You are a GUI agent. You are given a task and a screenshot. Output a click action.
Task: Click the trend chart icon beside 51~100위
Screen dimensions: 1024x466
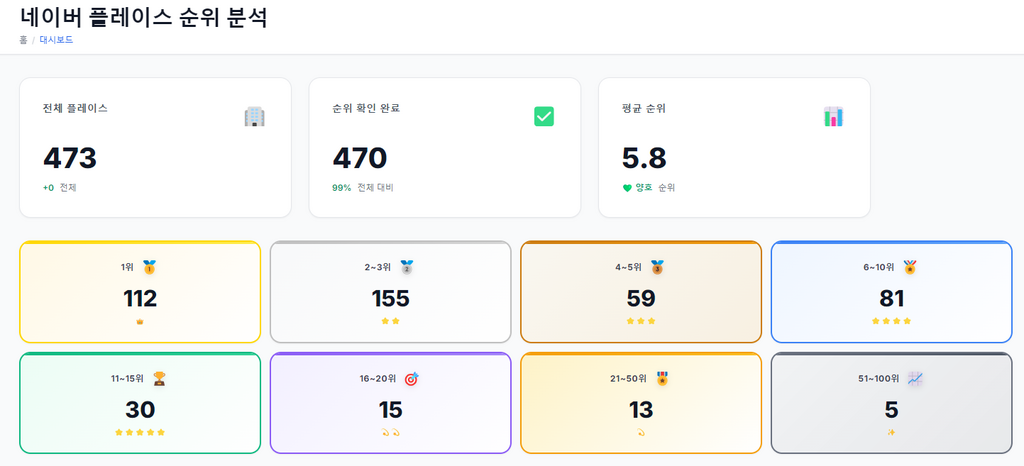[x=915, y=379]
